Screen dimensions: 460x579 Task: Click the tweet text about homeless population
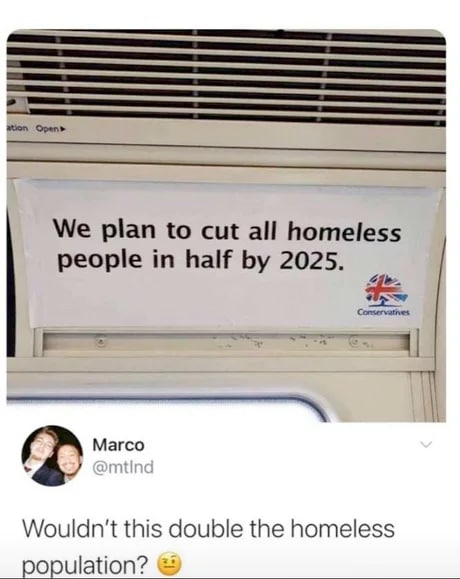[x=208, y=547]
